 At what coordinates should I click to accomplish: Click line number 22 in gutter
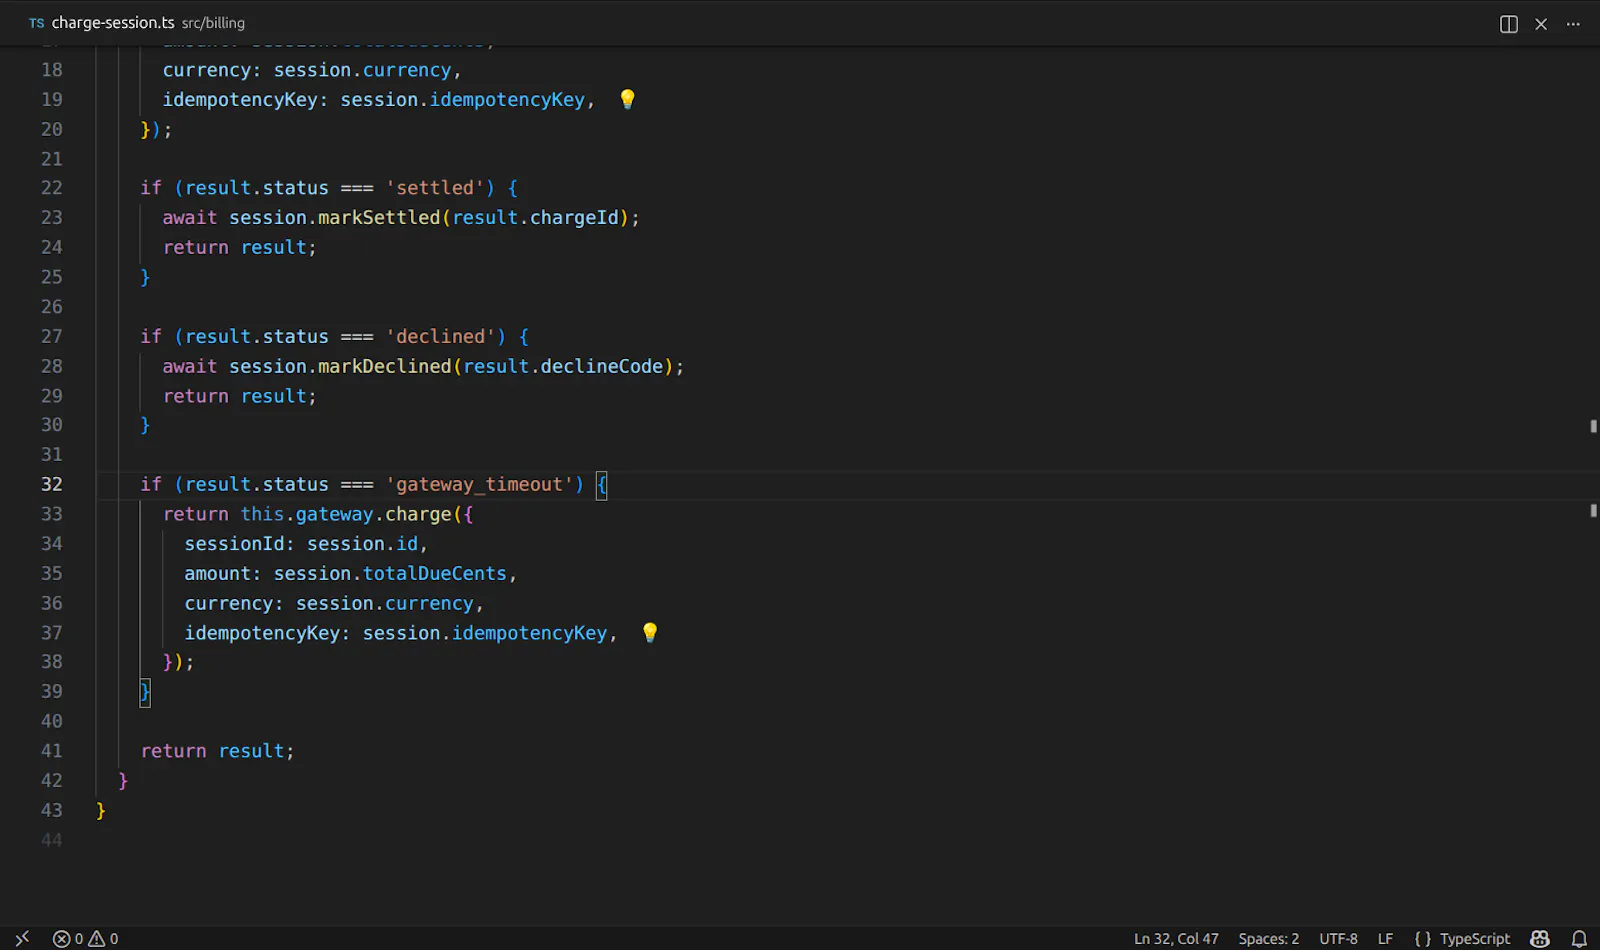click(51, 188)
